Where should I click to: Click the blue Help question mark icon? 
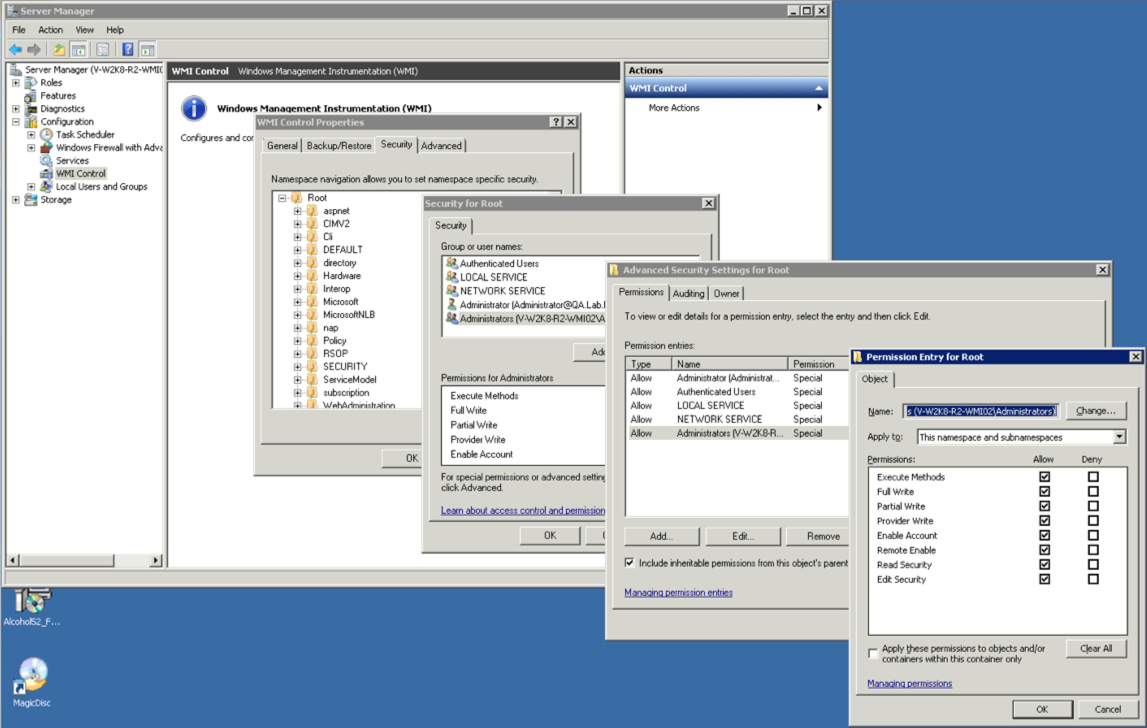point(127,50)
